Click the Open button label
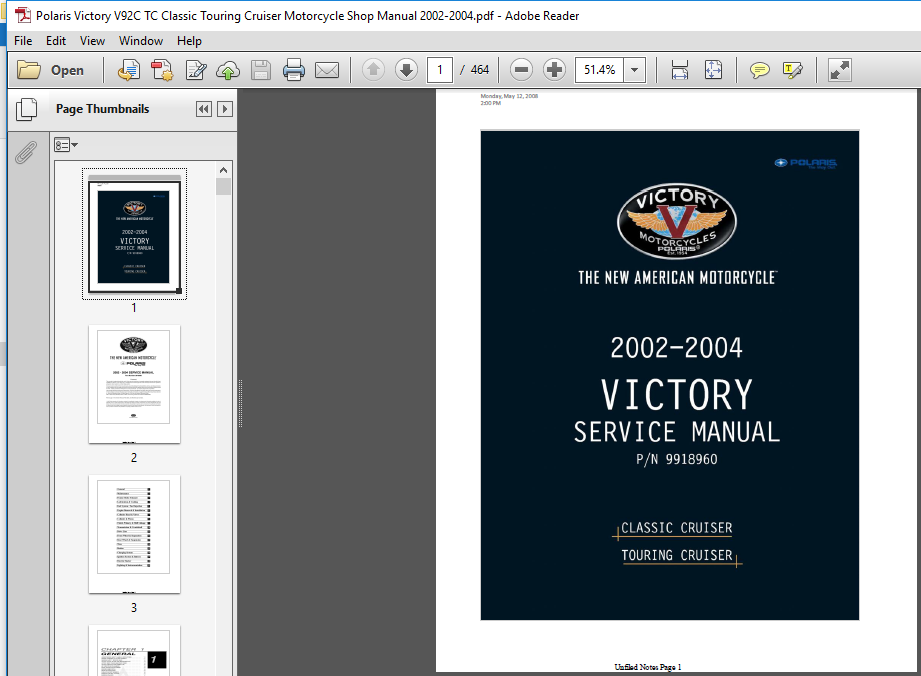Image resolution: width=921 pixels, height=676 pixels. pos(67,70)
